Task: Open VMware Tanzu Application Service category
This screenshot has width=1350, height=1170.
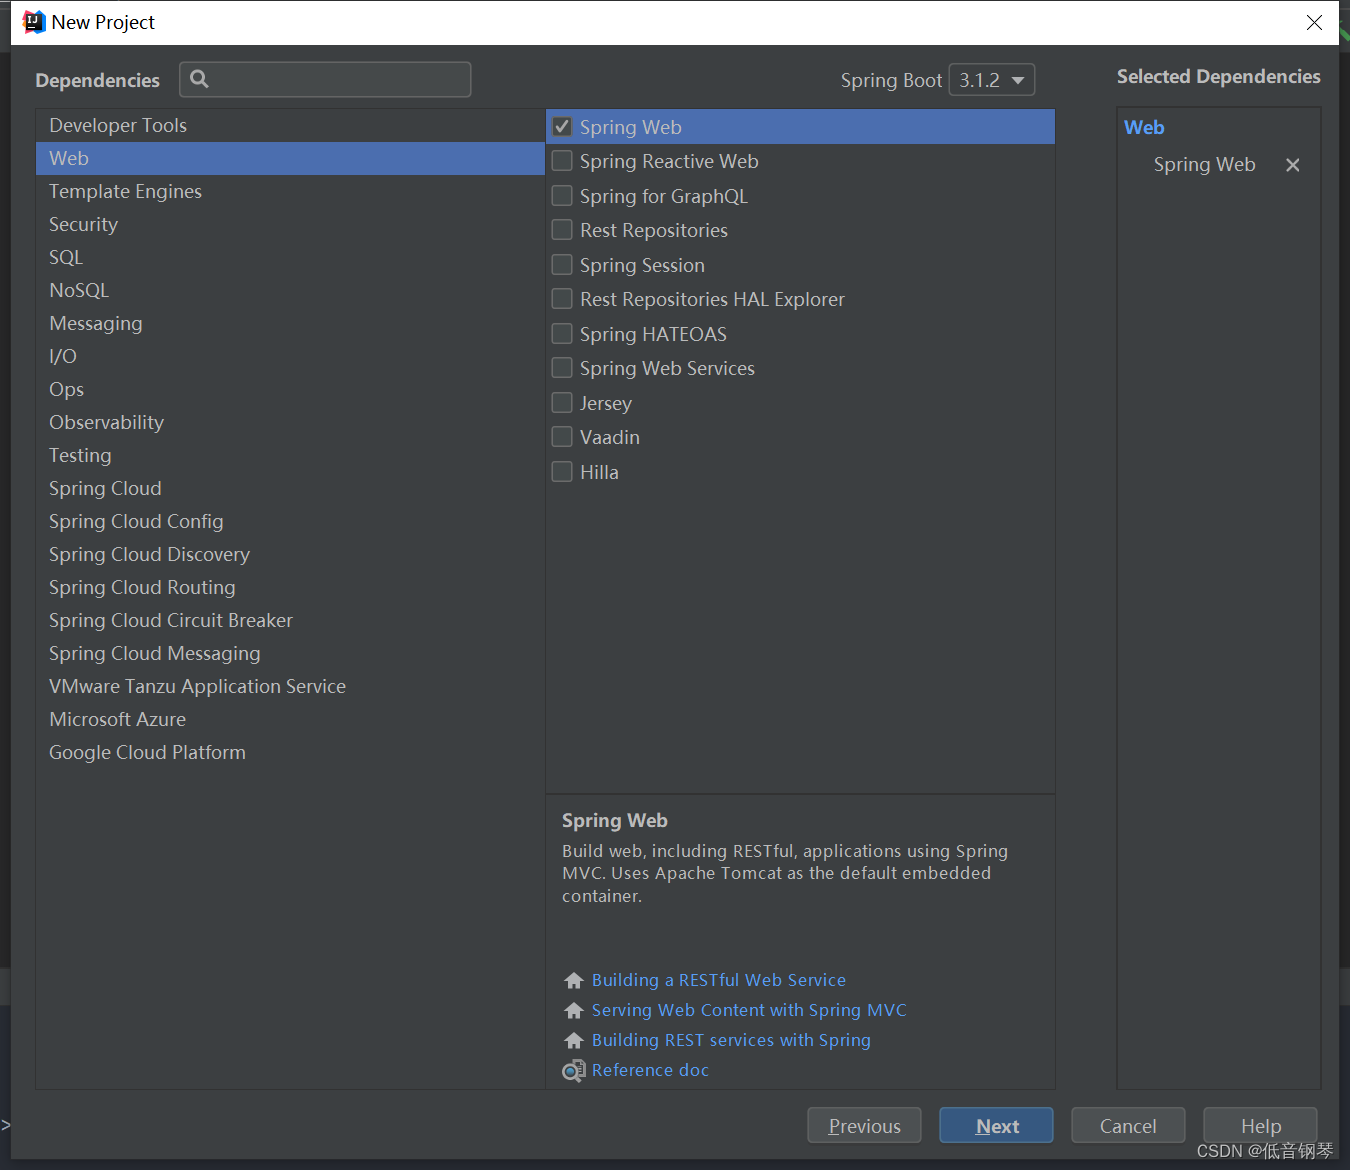Action: tap(290, 686)
